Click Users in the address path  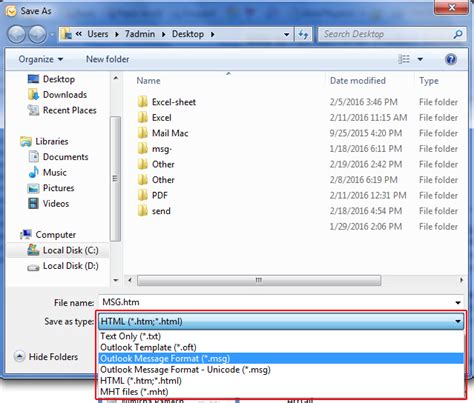[98, 34]
